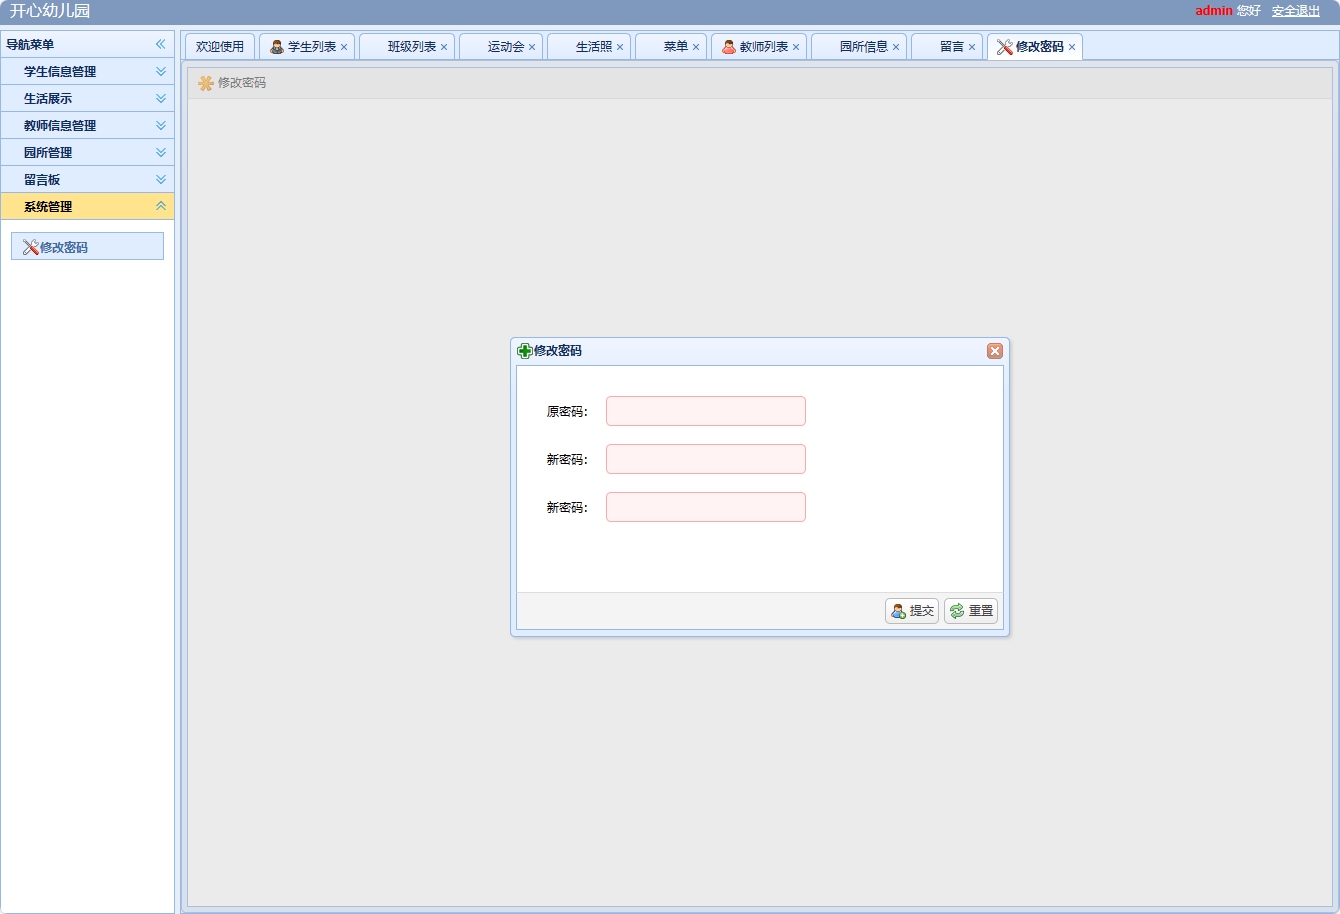Click the 重置 reset button
The height and width of the screenshot is (914, 1340).
click(x=971, y=611)
